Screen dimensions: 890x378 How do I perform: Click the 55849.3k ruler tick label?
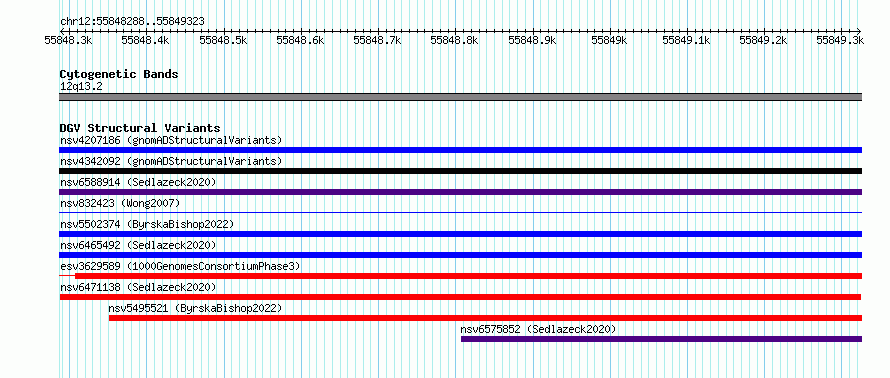841,40
